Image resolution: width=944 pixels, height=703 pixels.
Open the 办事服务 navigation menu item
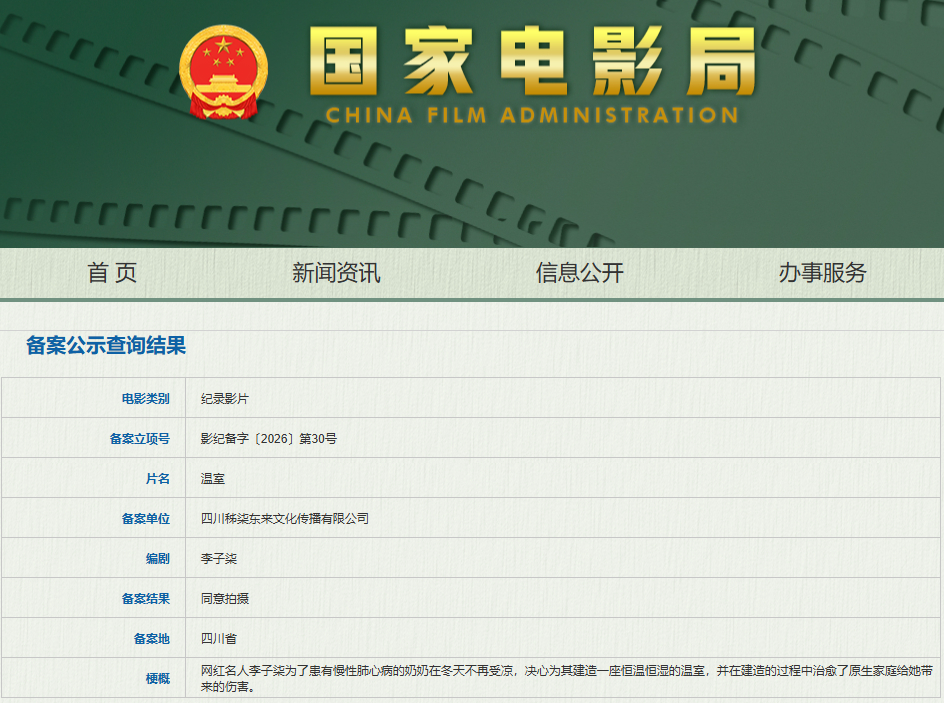coord(822,273)
